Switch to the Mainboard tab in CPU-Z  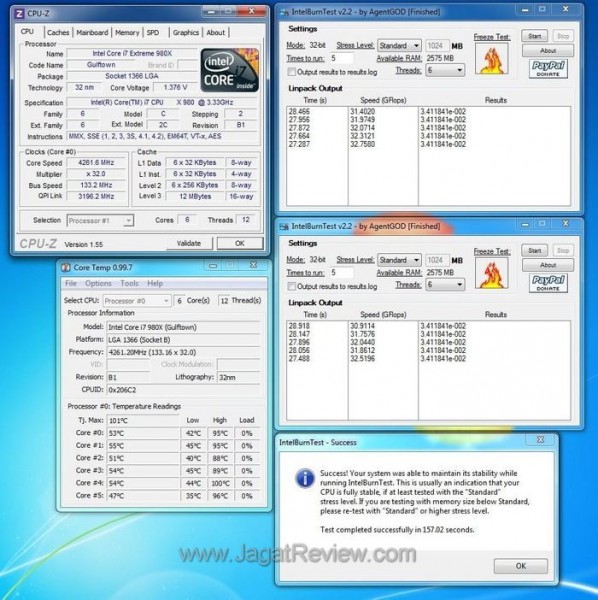(92, 33)
